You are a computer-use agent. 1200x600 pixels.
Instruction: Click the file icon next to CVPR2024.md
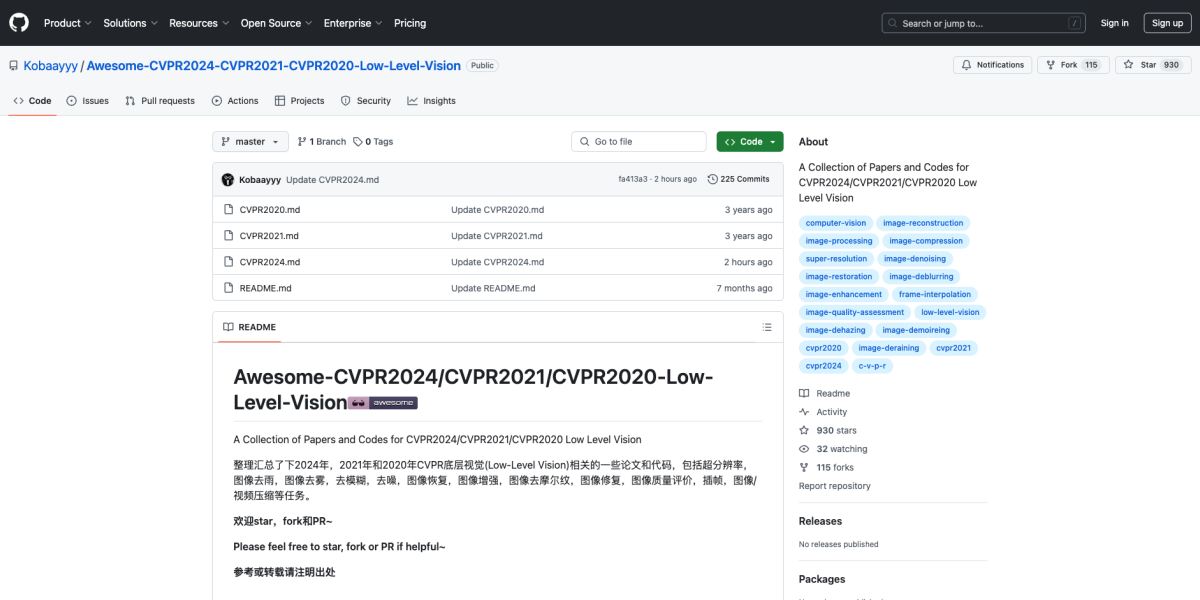point(228,261)
